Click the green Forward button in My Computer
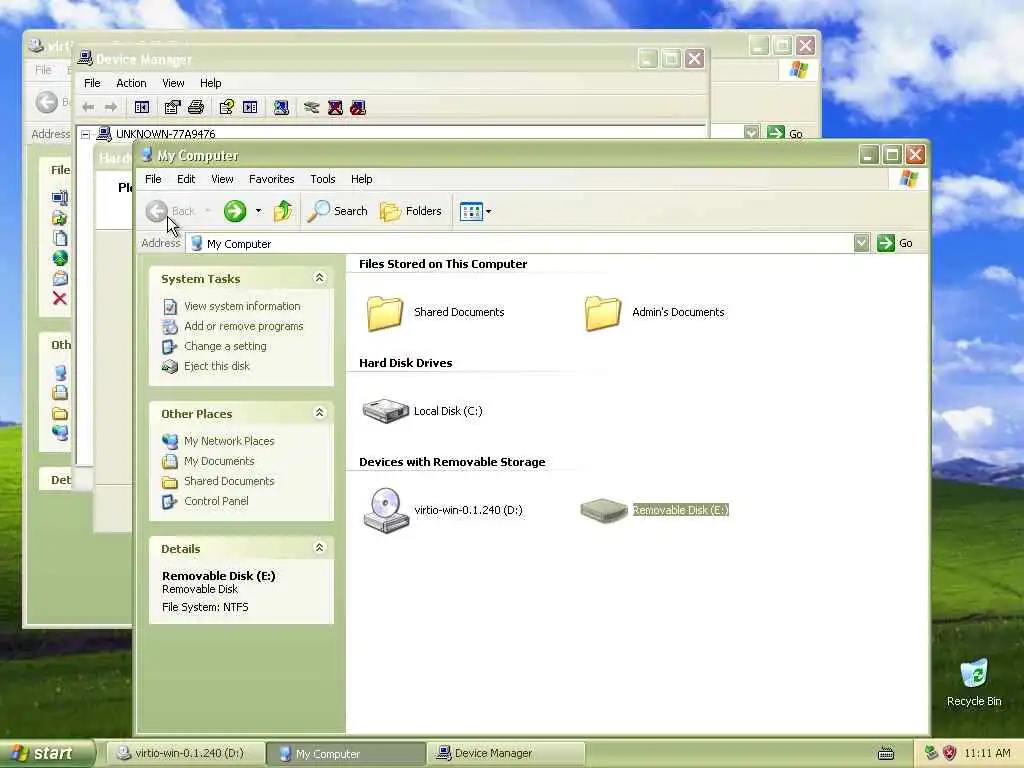The image size is (1024, 768). click(235, 211)
